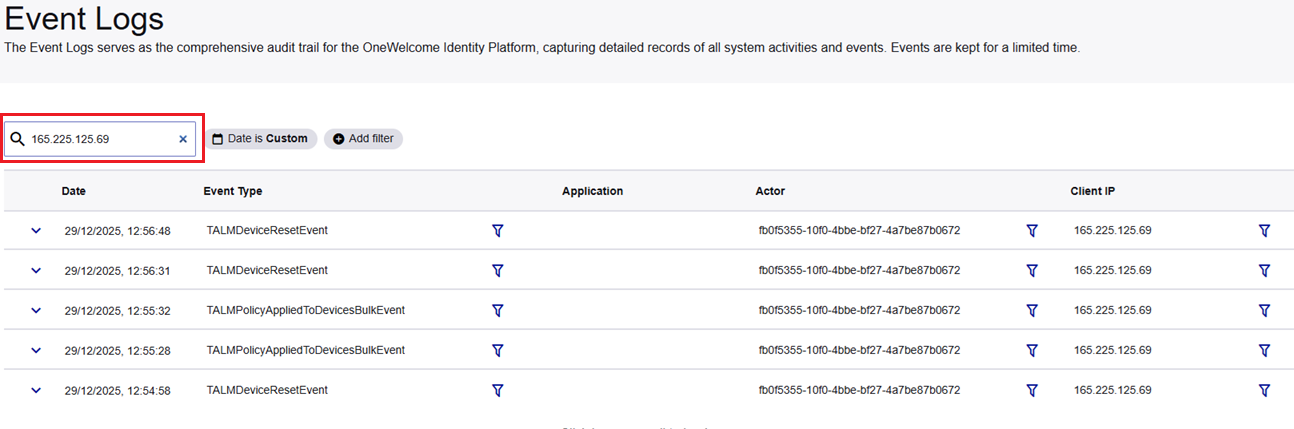Expand the 12:55:28 event row chevron
The width and height of the screenshot is (1294, 429).
(x=36, y=350)
